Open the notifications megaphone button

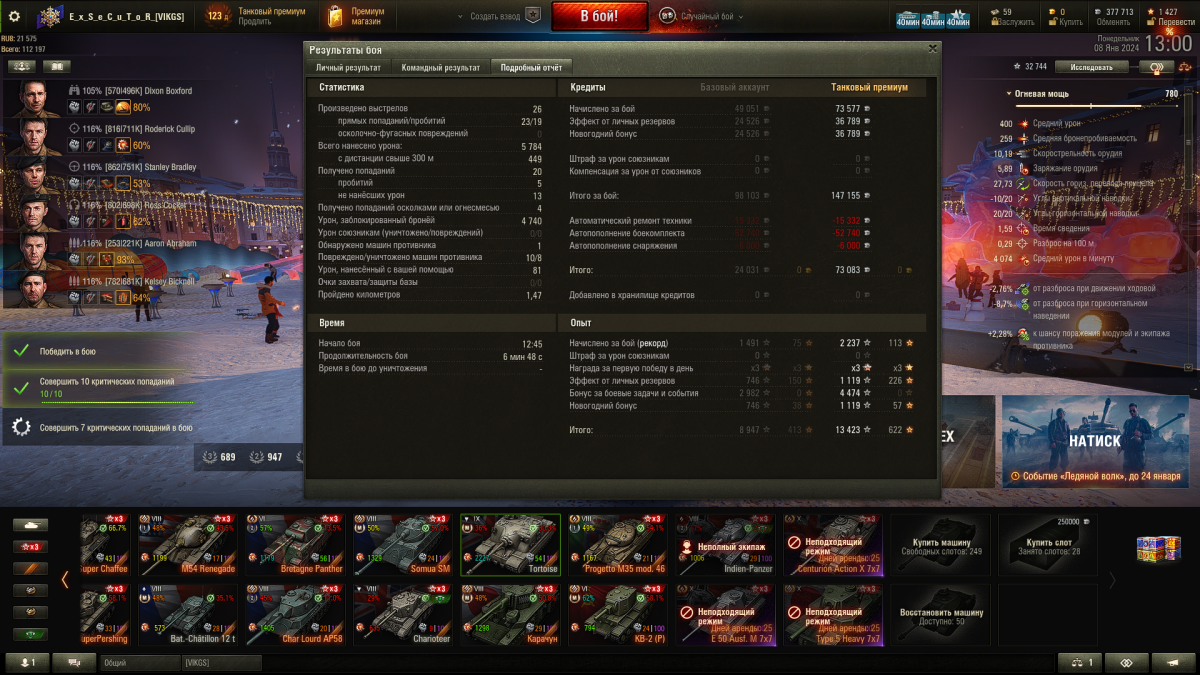point(1173,662)
